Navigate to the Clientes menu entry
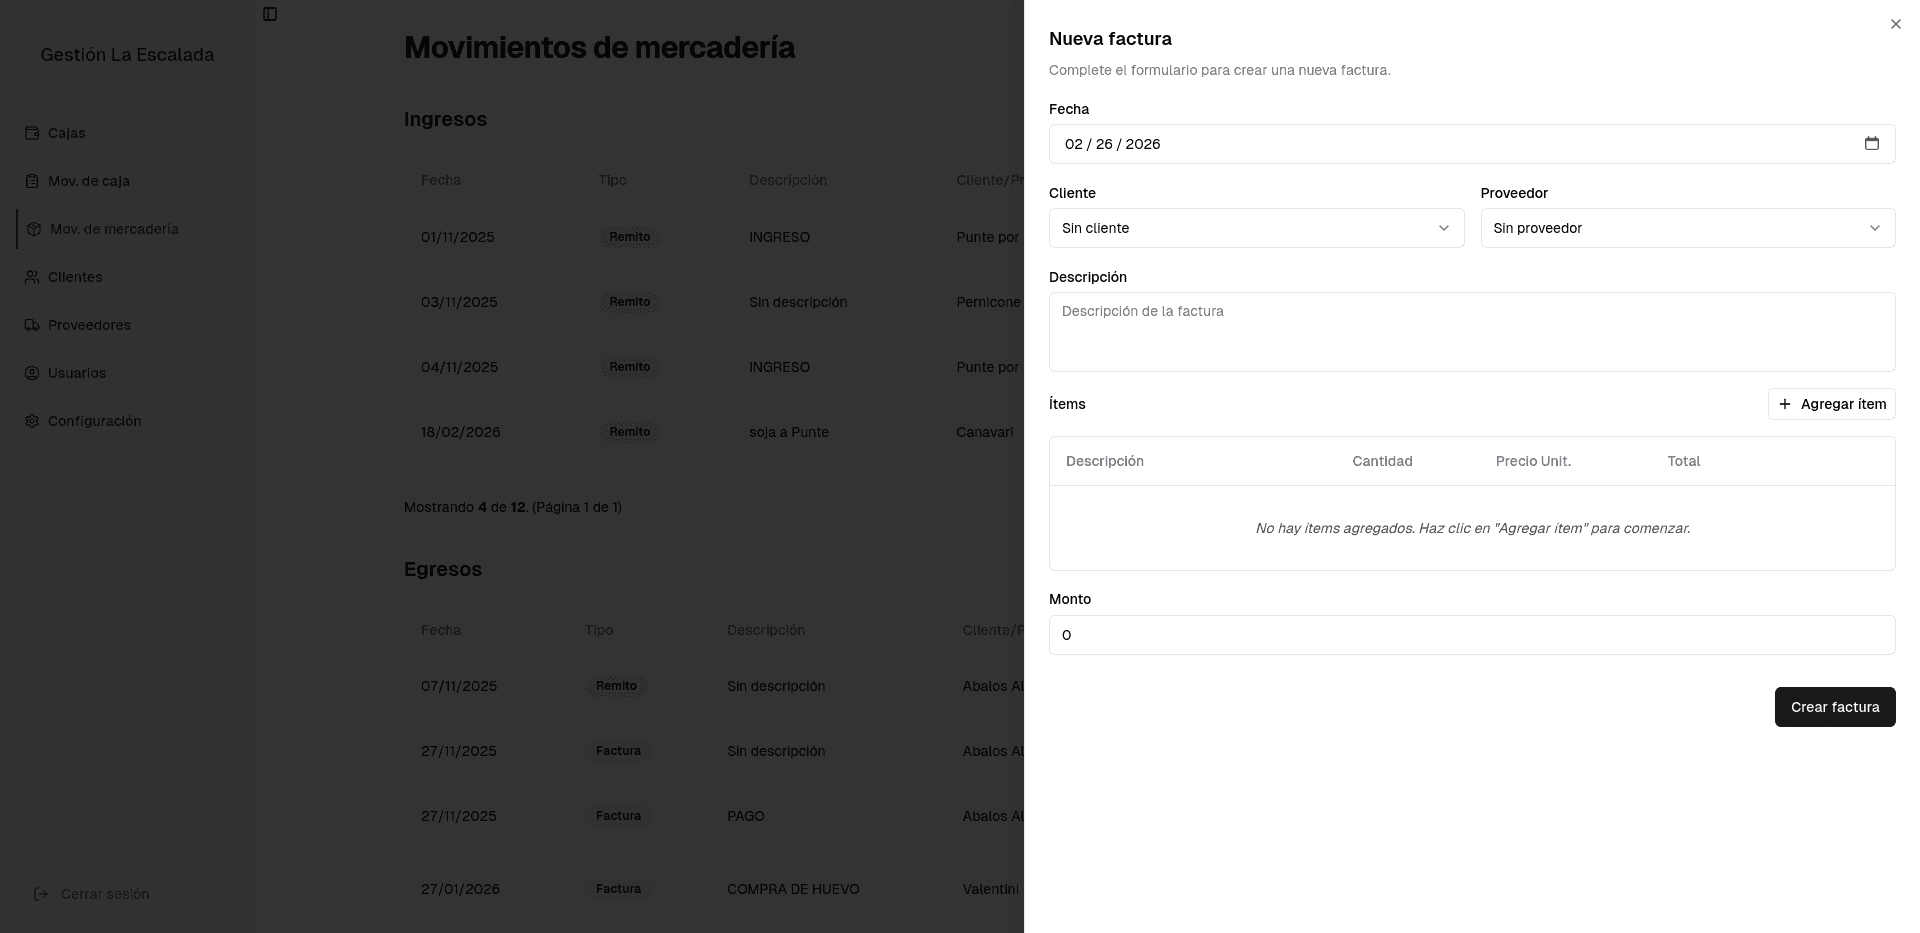Image resolution: width=1920 pixels, height=933 pixels. tap(75, 277)
